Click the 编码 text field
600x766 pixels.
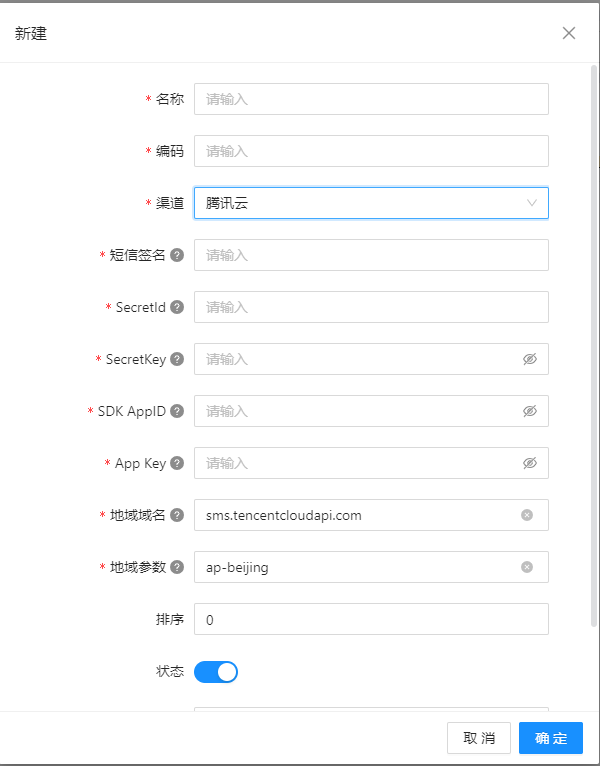click(371, 151)
